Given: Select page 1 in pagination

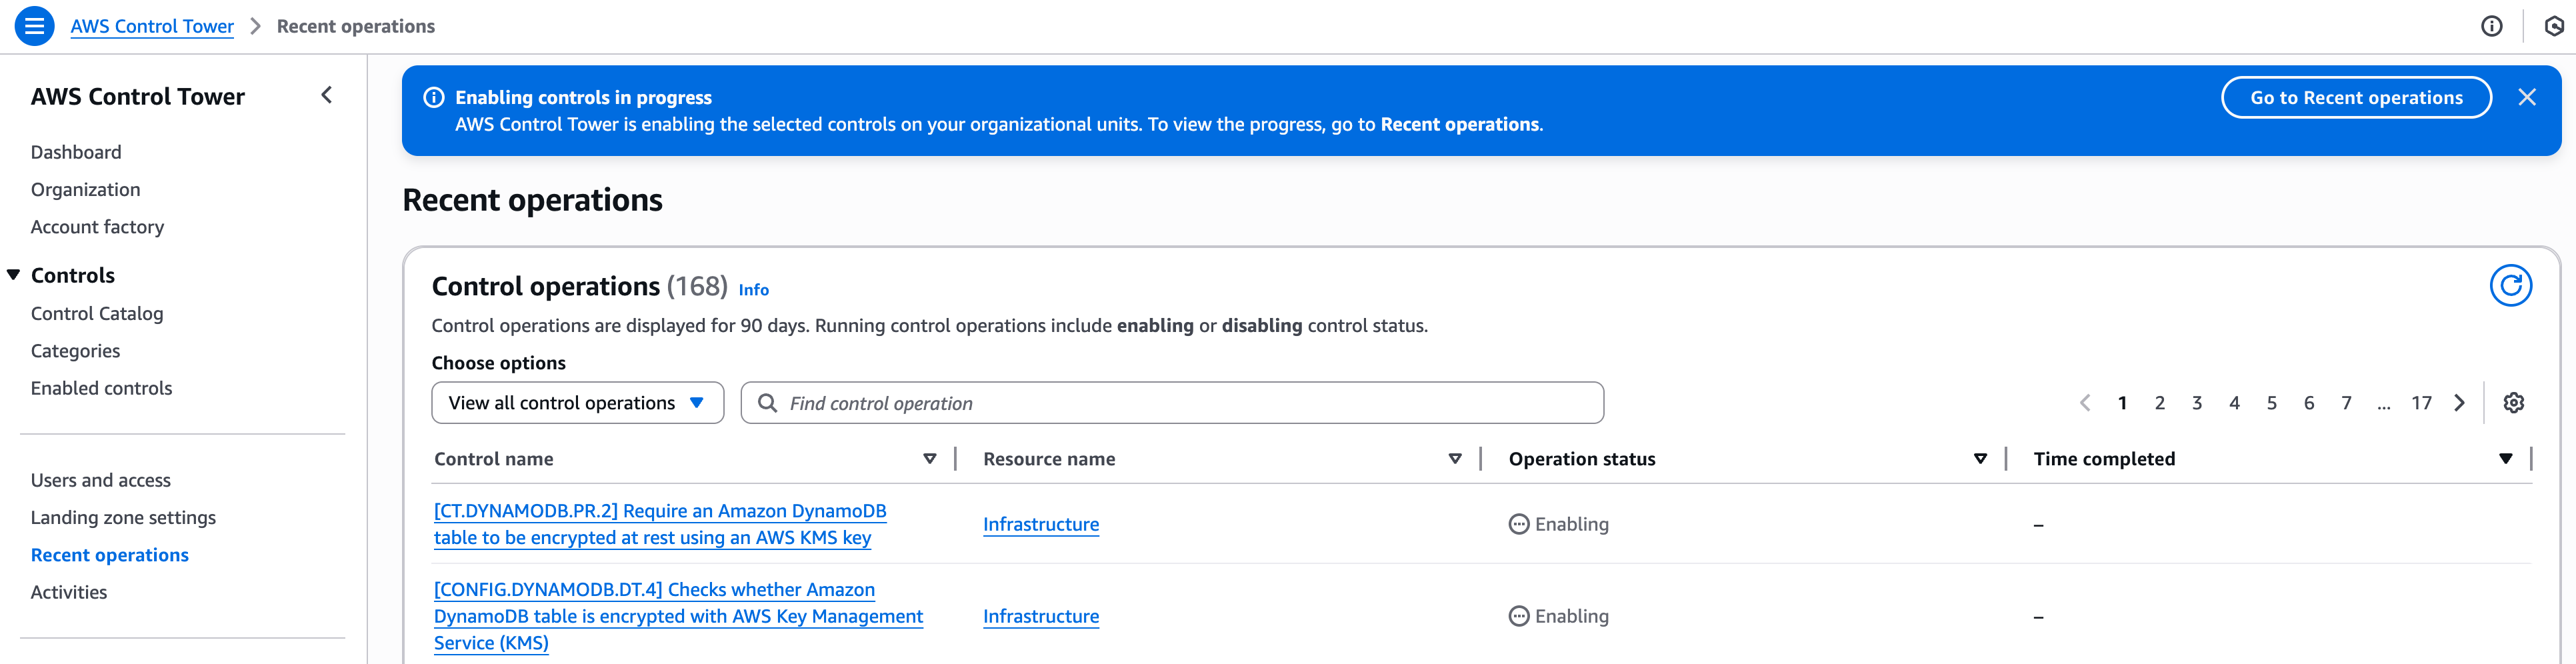Looking at the screenshot, I should (2122, 403).
